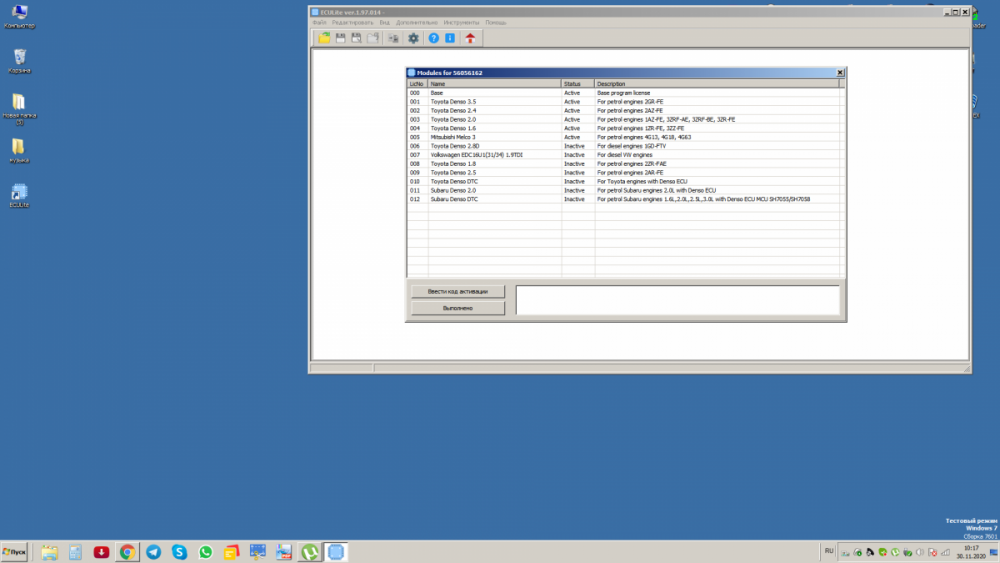Open uTorrent from the taskbar

pos(310,552)
